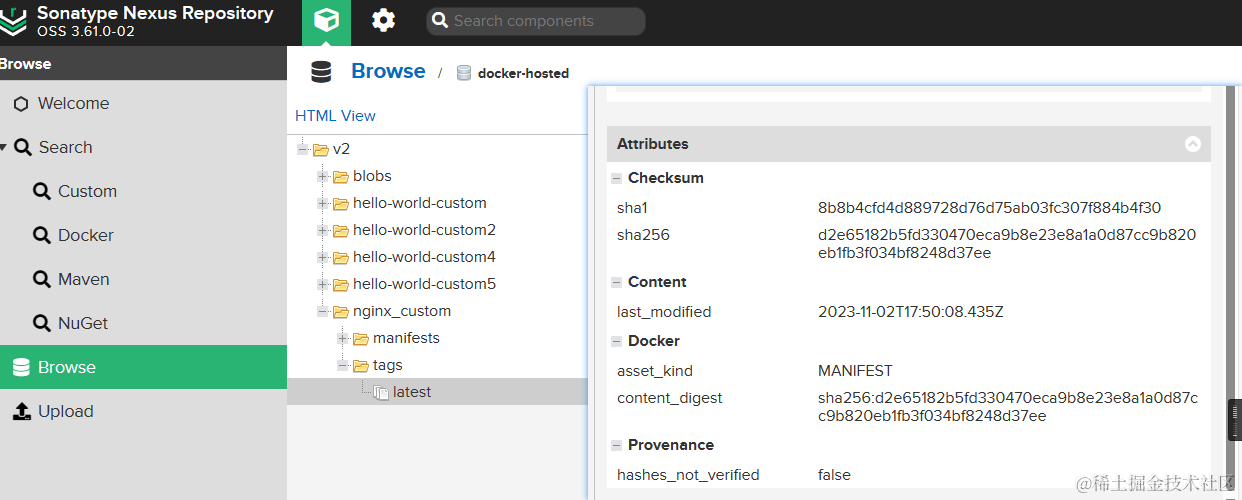Open the administration gear icon
The height and width of the screenshot is (500, 1242).
(x=383, y=21)
